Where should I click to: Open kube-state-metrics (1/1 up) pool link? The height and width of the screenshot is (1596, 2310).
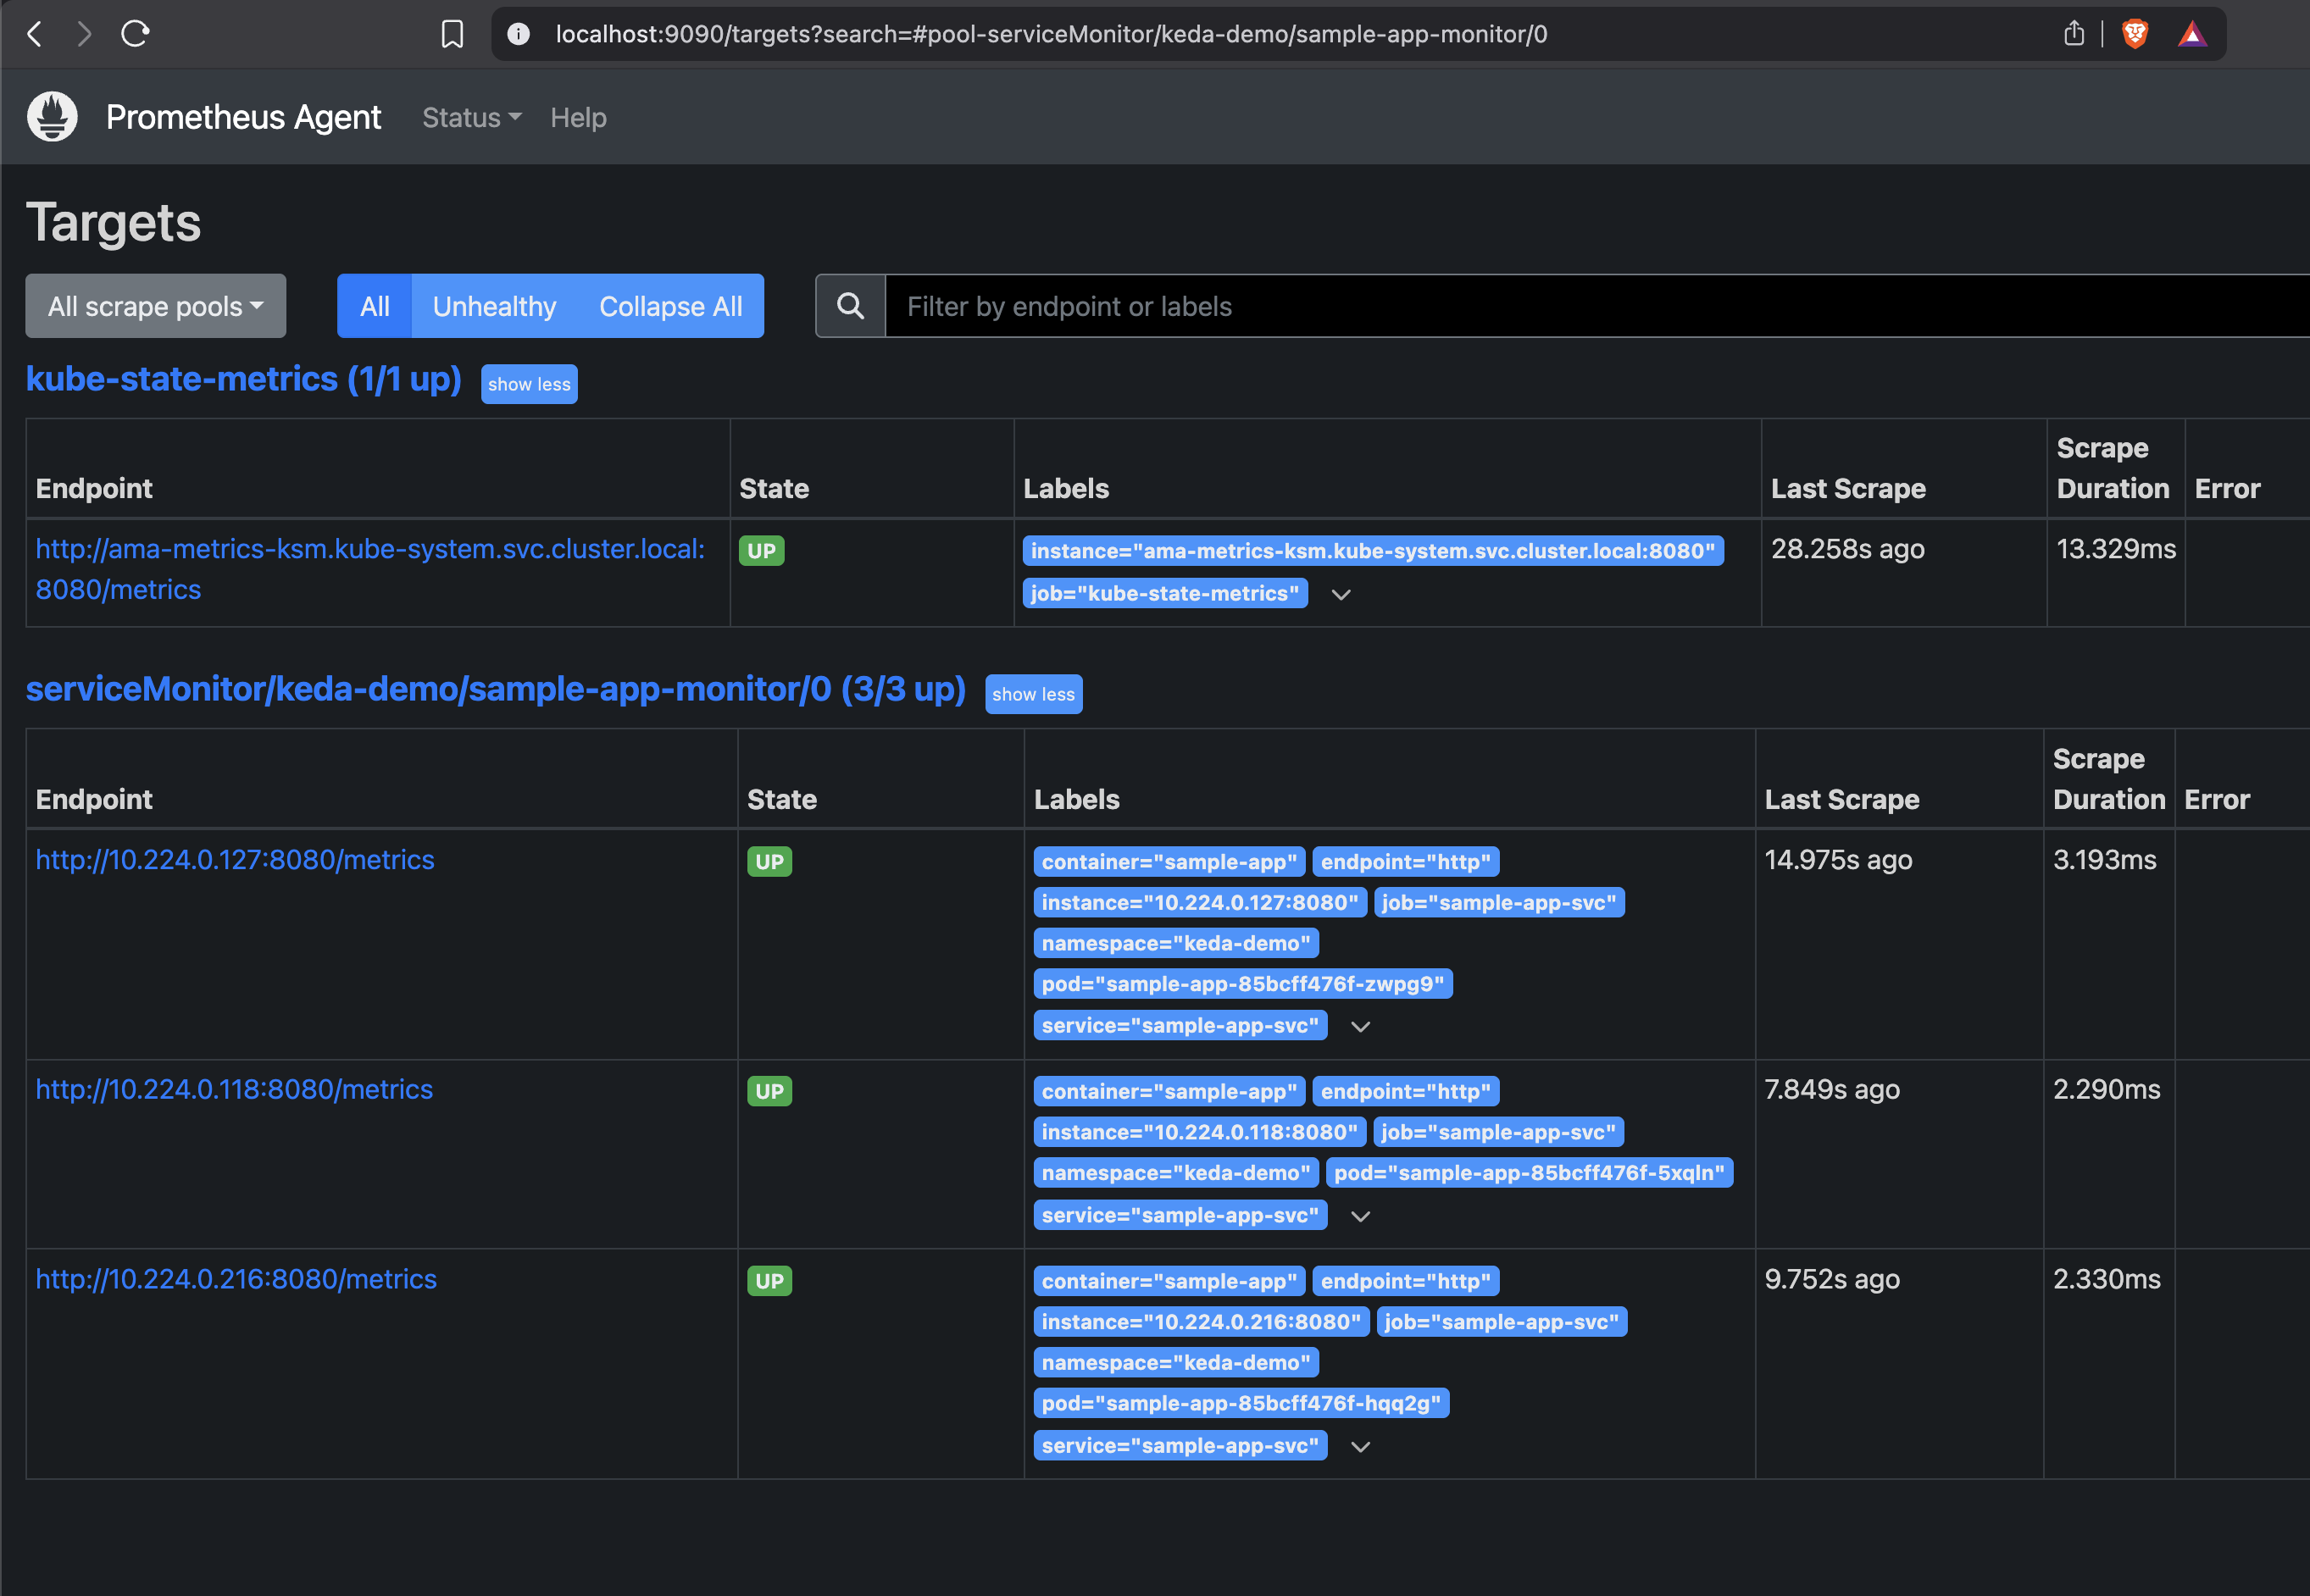243,379
